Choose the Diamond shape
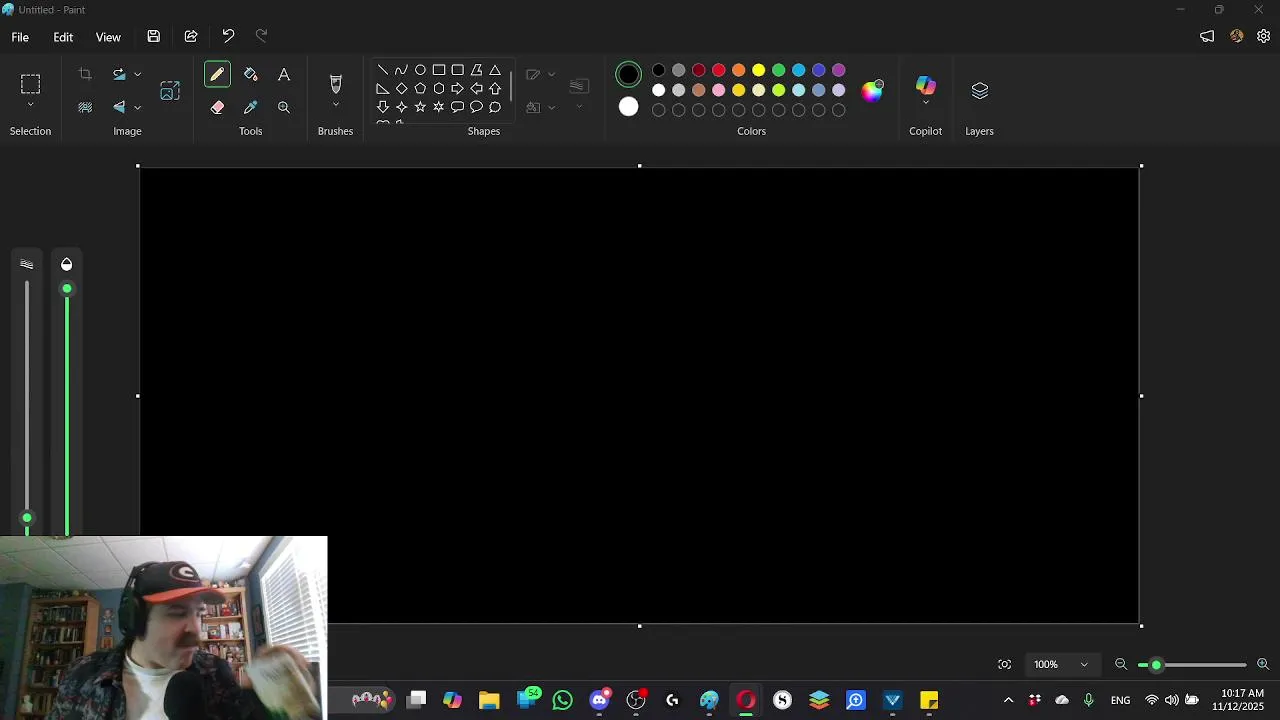The image size is (1280, 720). point(401,89)
